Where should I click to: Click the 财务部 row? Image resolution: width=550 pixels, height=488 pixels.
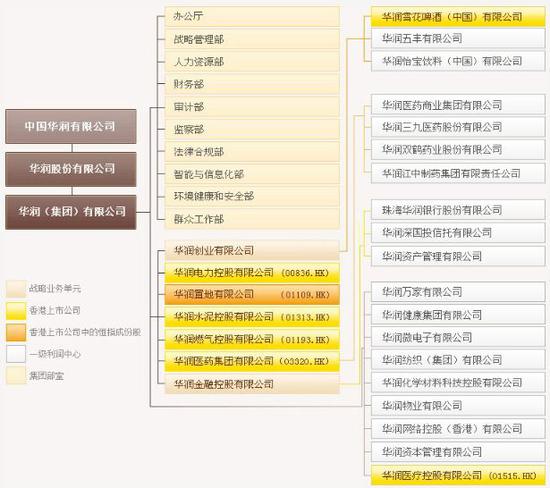coord(252,84)
